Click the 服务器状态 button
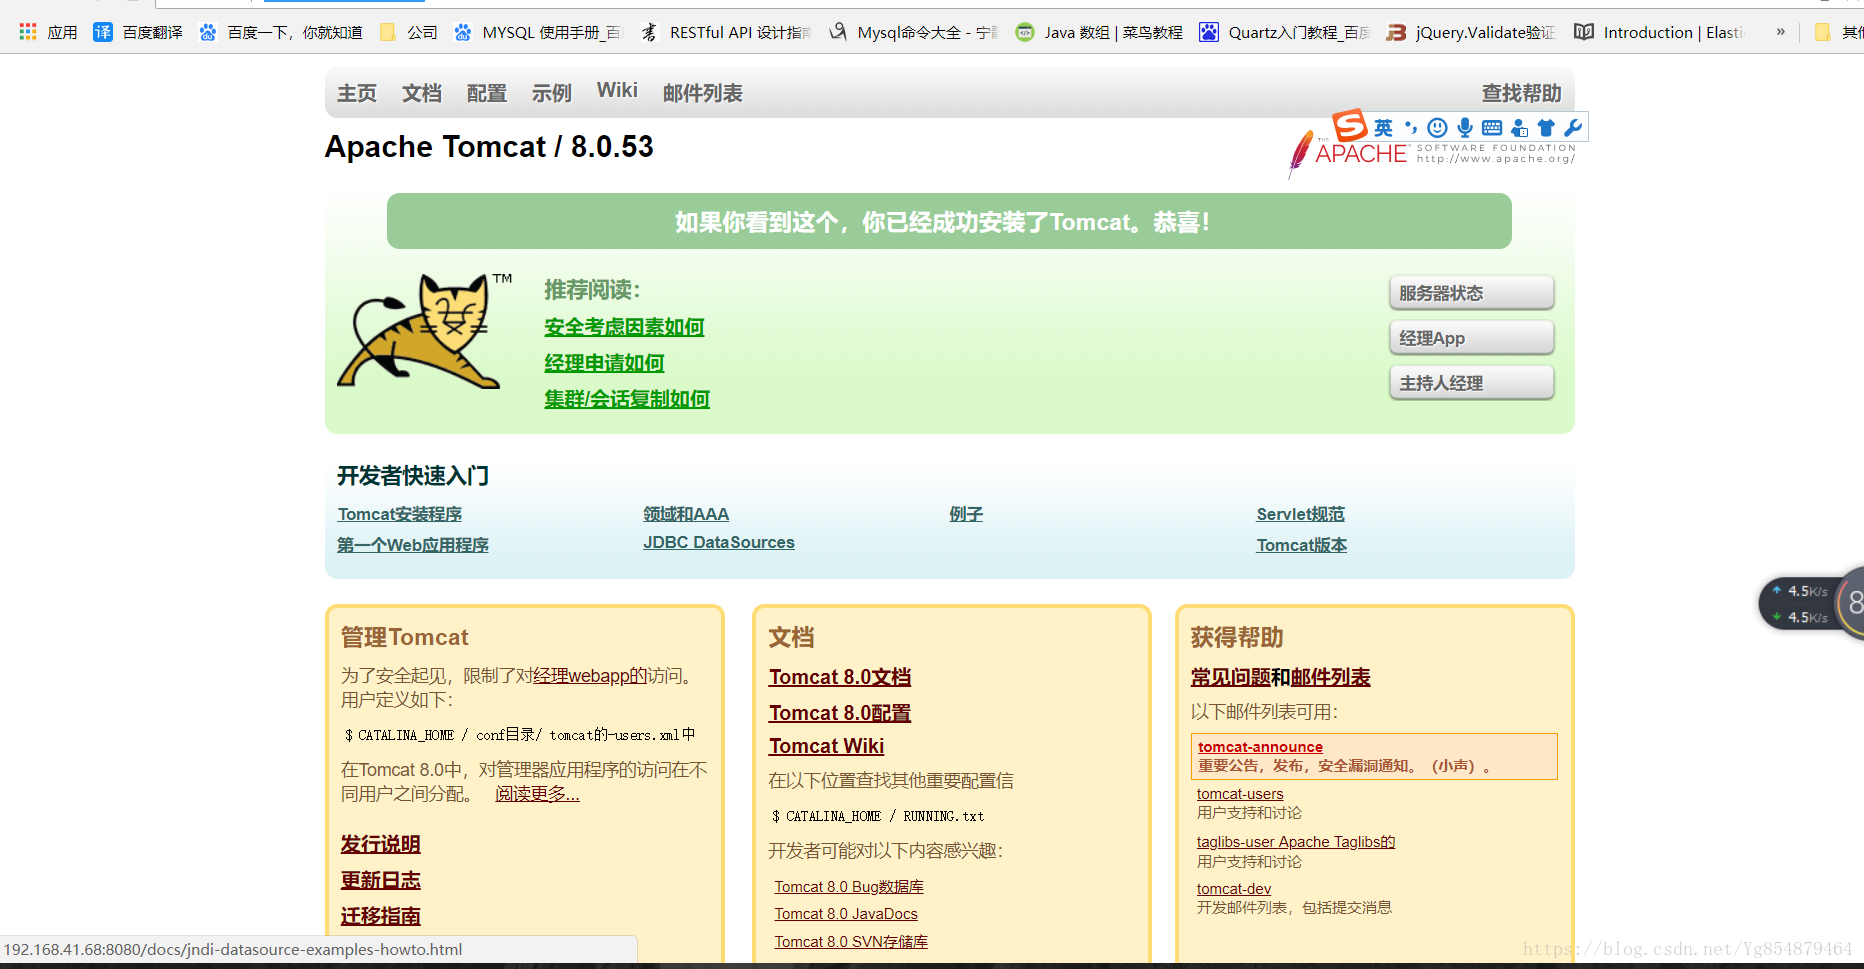Screen dimensions: 1864x969 (x=1471, y=293)
